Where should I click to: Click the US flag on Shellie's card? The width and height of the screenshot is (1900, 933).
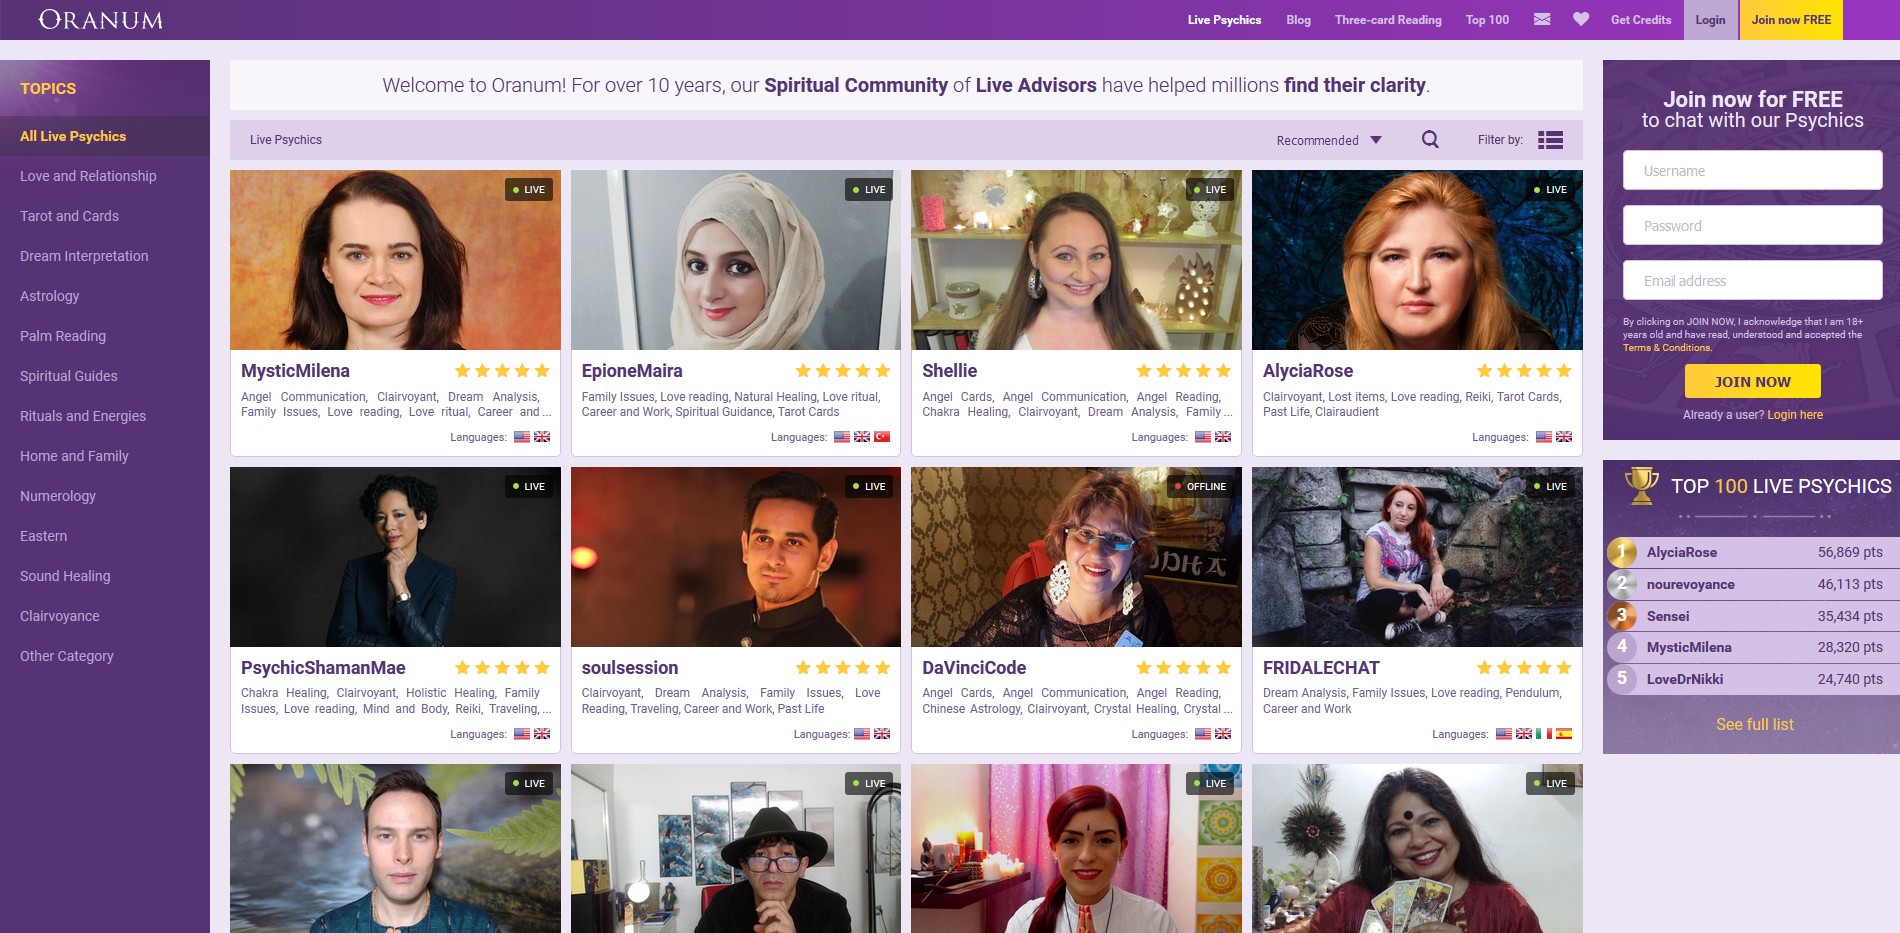click(1203, 437)
